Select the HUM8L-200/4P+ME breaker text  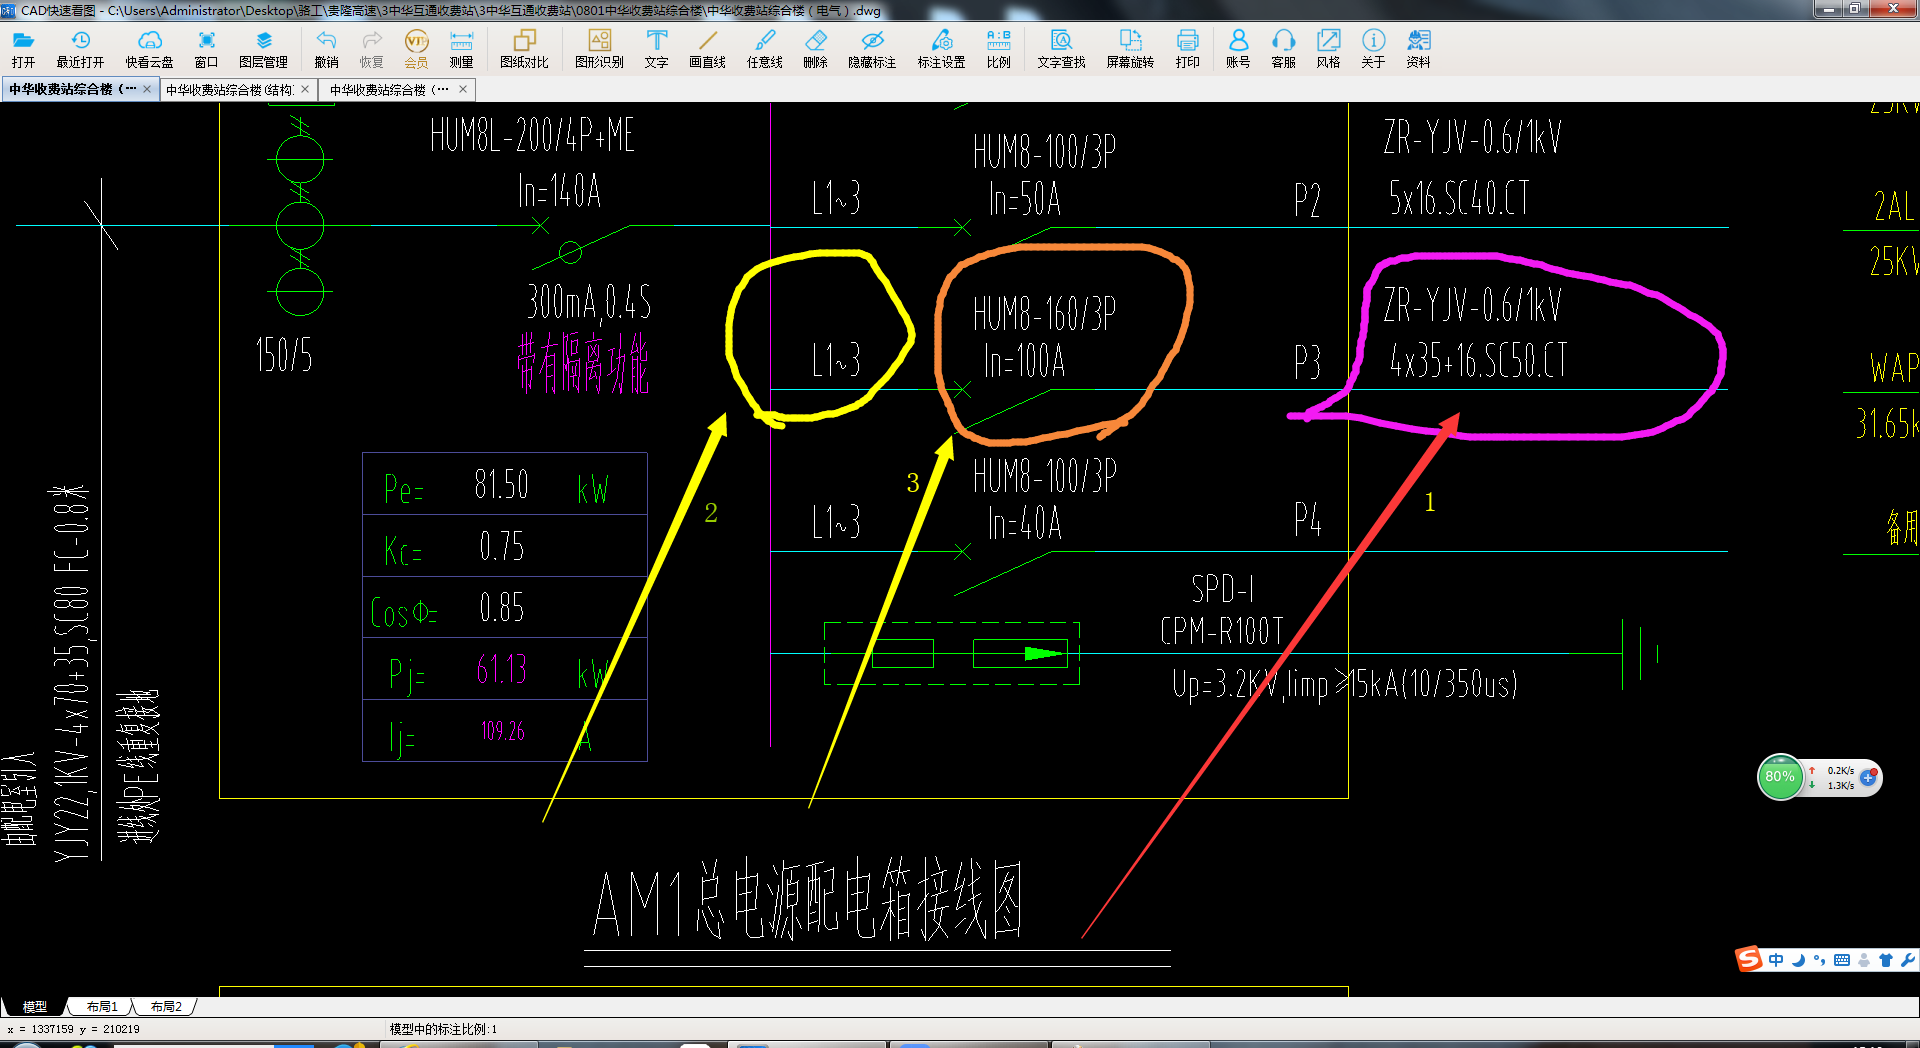tap(532, 135)
